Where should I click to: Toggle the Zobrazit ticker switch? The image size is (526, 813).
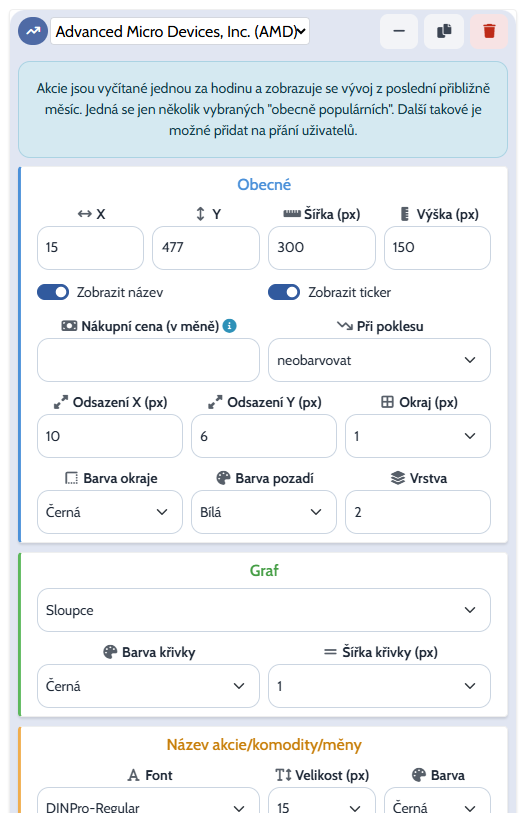284,292
